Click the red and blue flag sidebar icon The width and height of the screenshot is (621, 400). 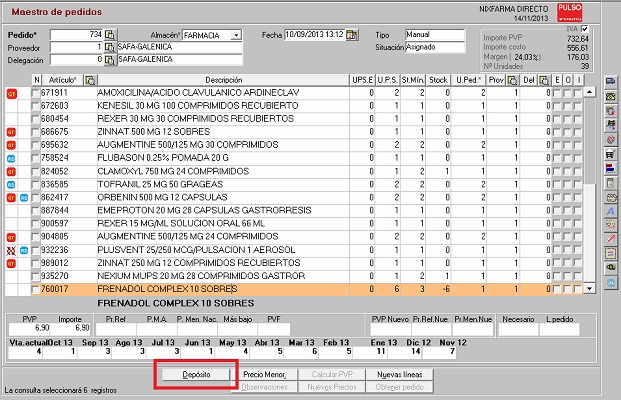pyautogui.click(x=610, y=168)
